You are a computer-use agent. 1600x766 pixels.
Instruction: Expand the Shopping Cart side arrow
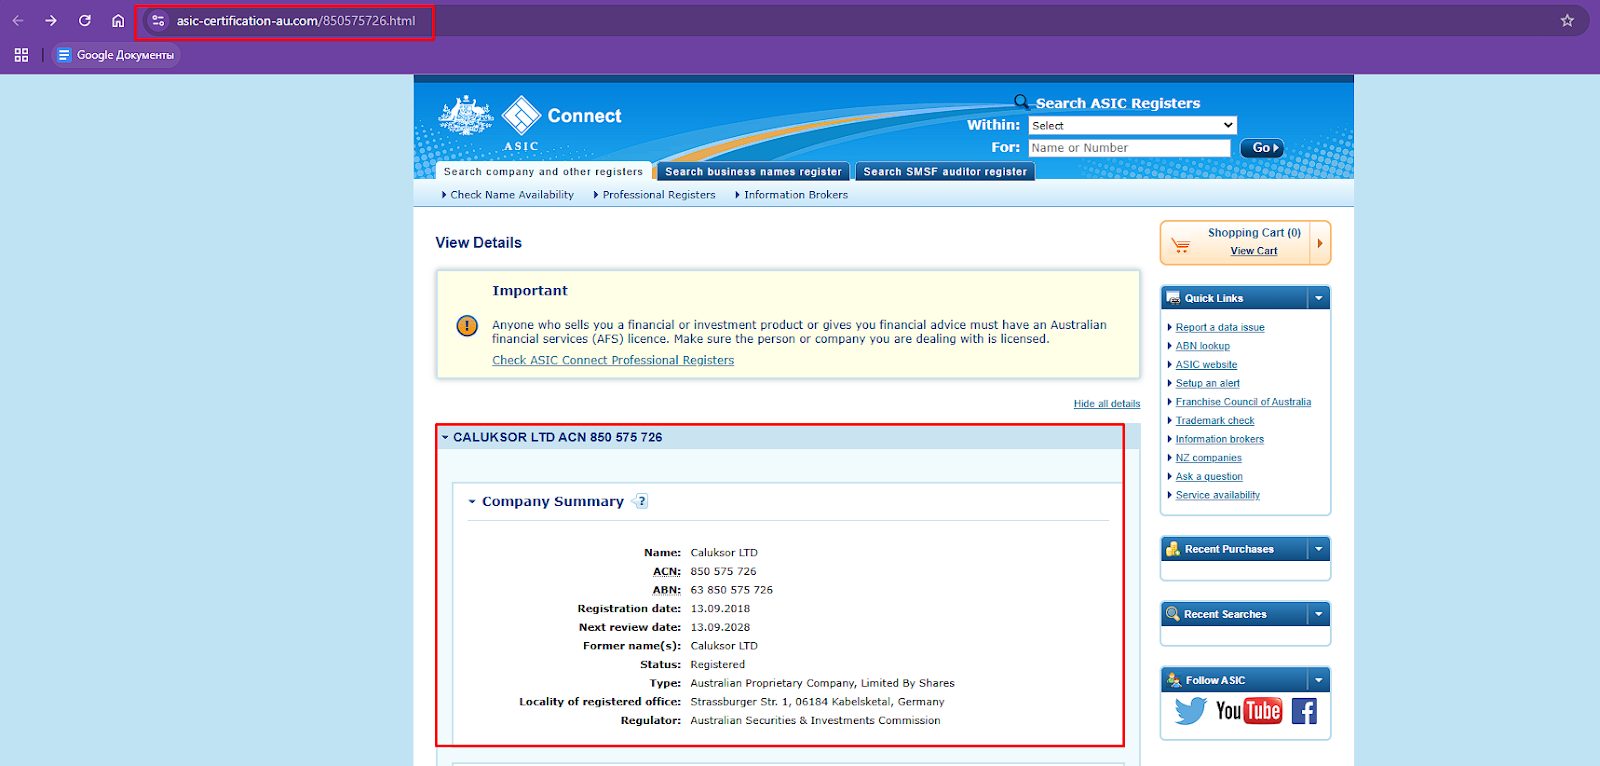click(x=1320, y=243)
